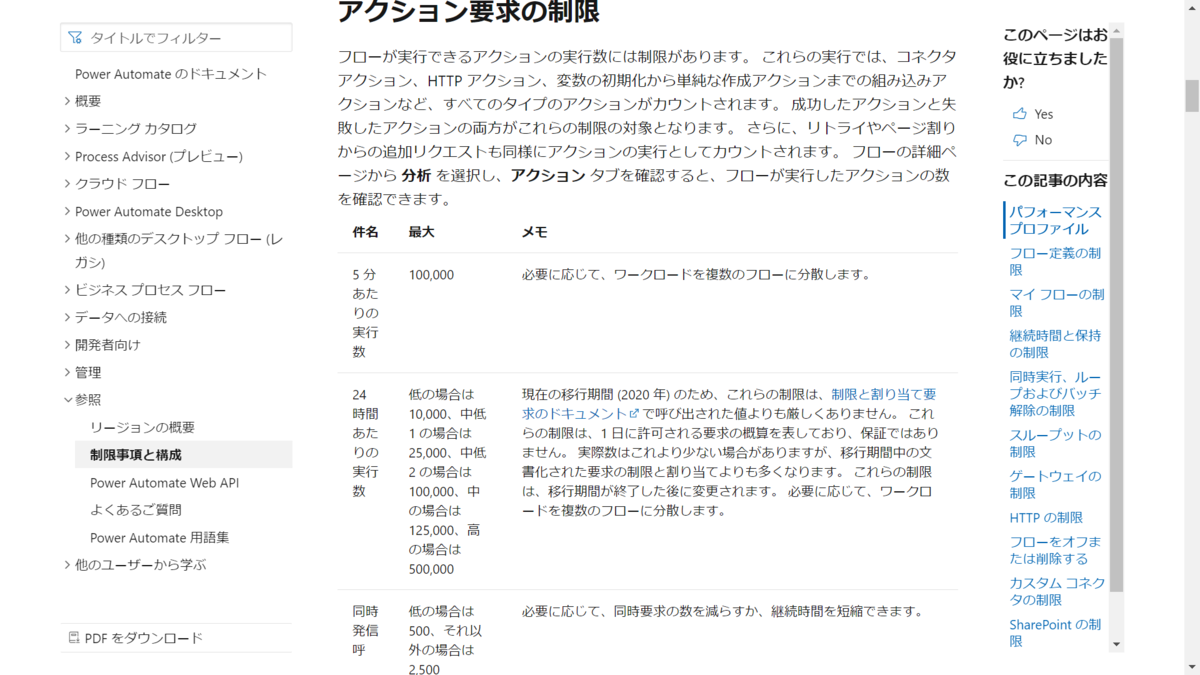Jump to SharePoint の制限 section
The height and width of the screenshot is (675, 1200).
pyautogui.click(x=1055, y=632)
